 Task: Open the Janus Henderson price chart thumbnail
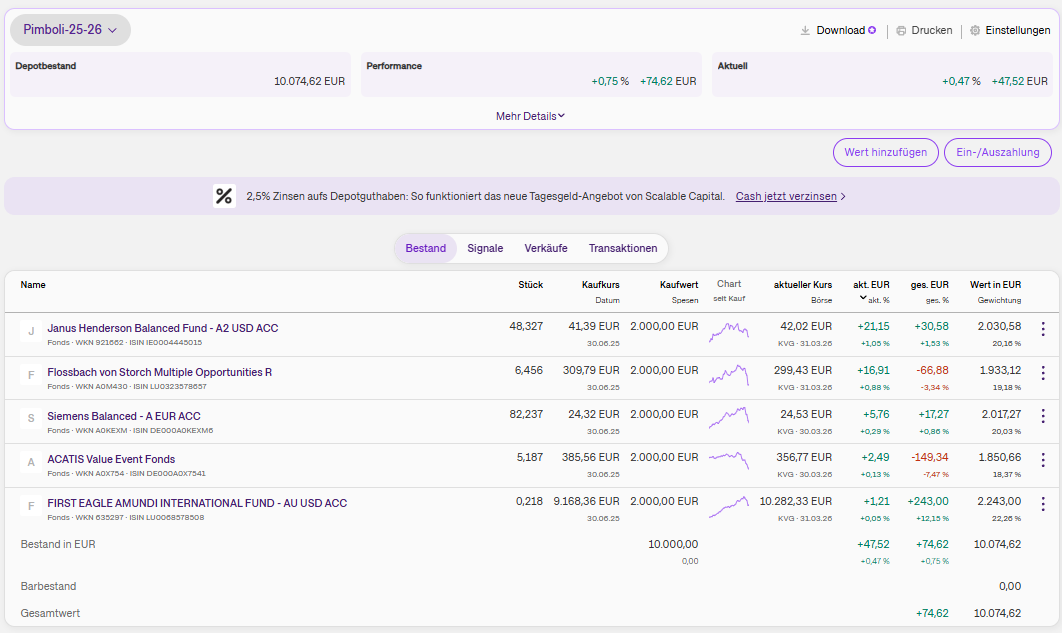[x=729, y=330]
